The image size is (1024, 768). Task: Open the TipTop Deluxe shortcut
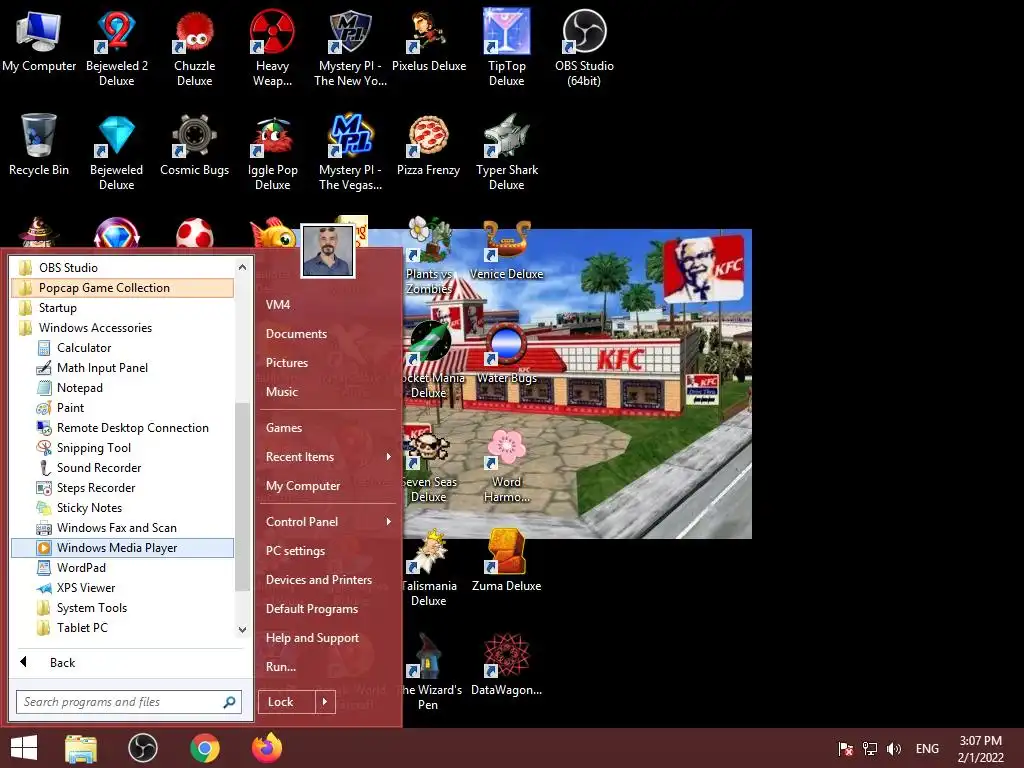506,48
